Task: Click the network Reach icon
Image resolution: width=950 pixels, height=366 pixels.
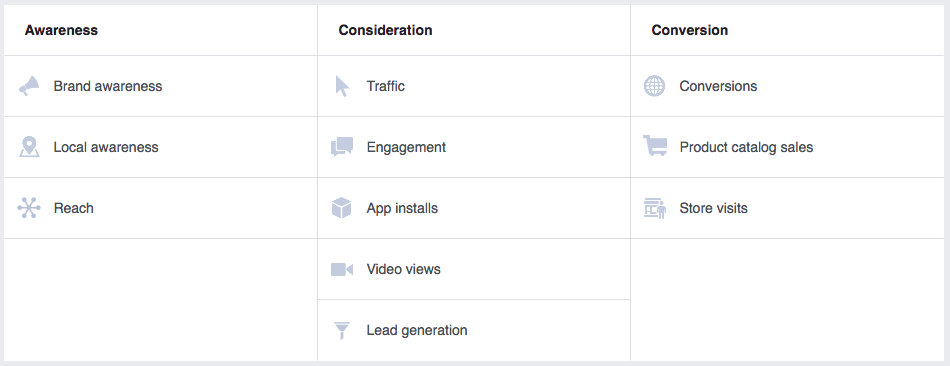Action: point(28,208)
